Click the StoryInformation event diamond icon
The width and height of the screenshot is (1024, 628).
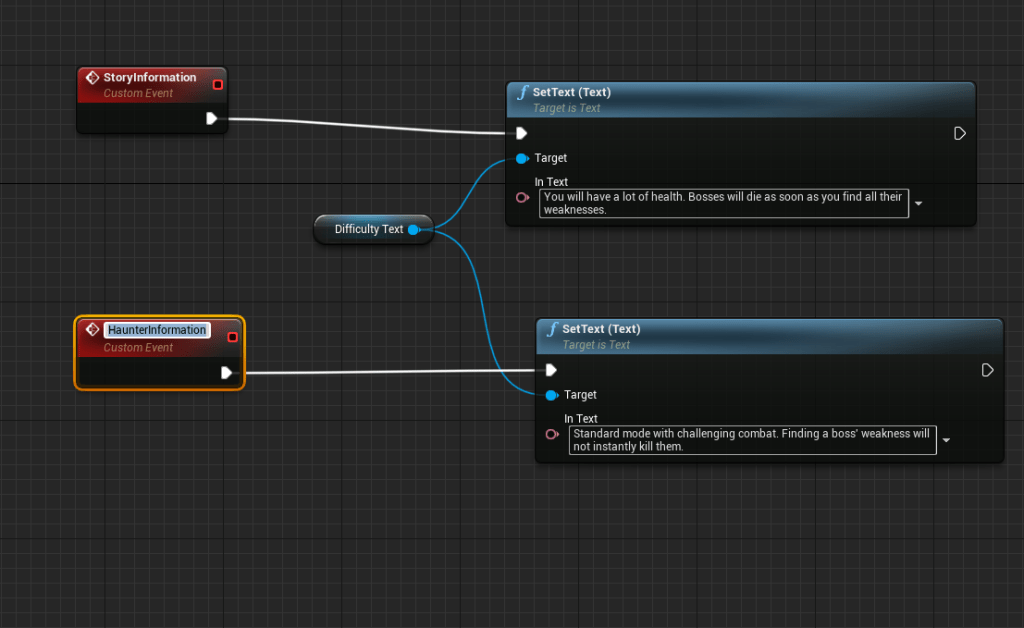coord(93,78)
